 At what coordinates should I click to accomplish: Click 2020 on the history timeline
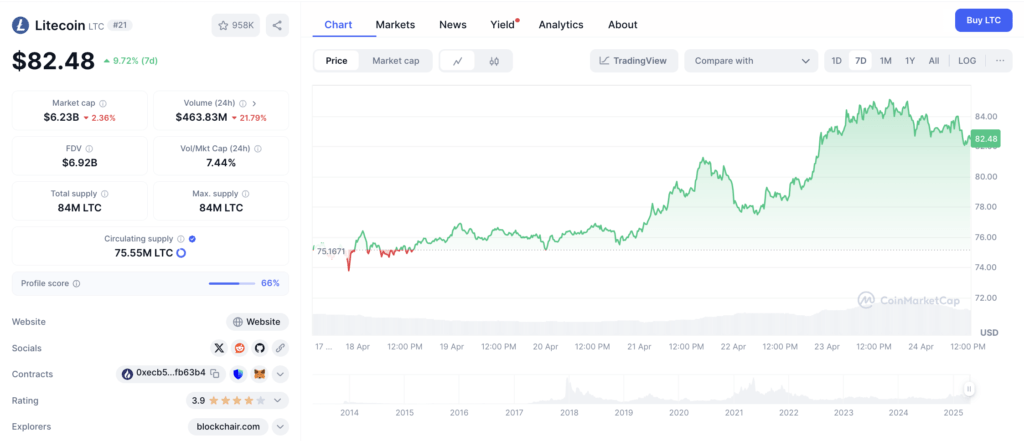(679, 413)
